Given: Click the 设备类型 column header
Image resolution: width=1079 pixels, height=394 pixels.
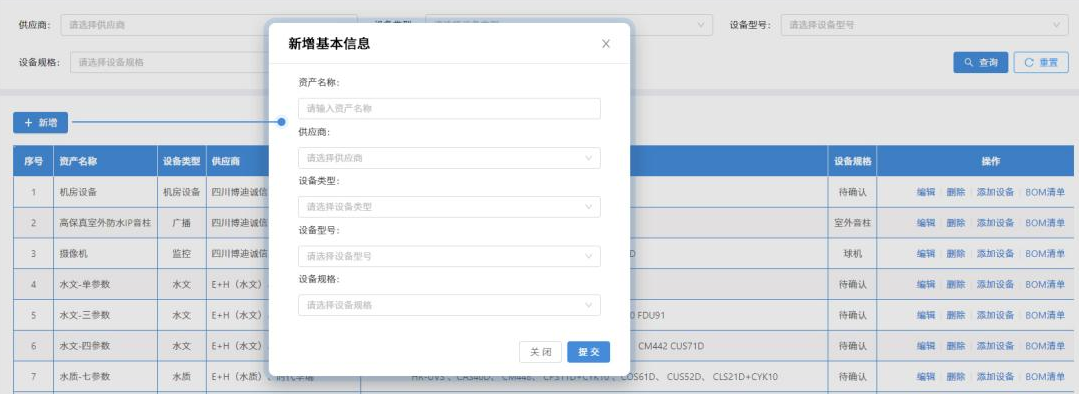Looking at the screenshot, I should (x=182, y=162).
